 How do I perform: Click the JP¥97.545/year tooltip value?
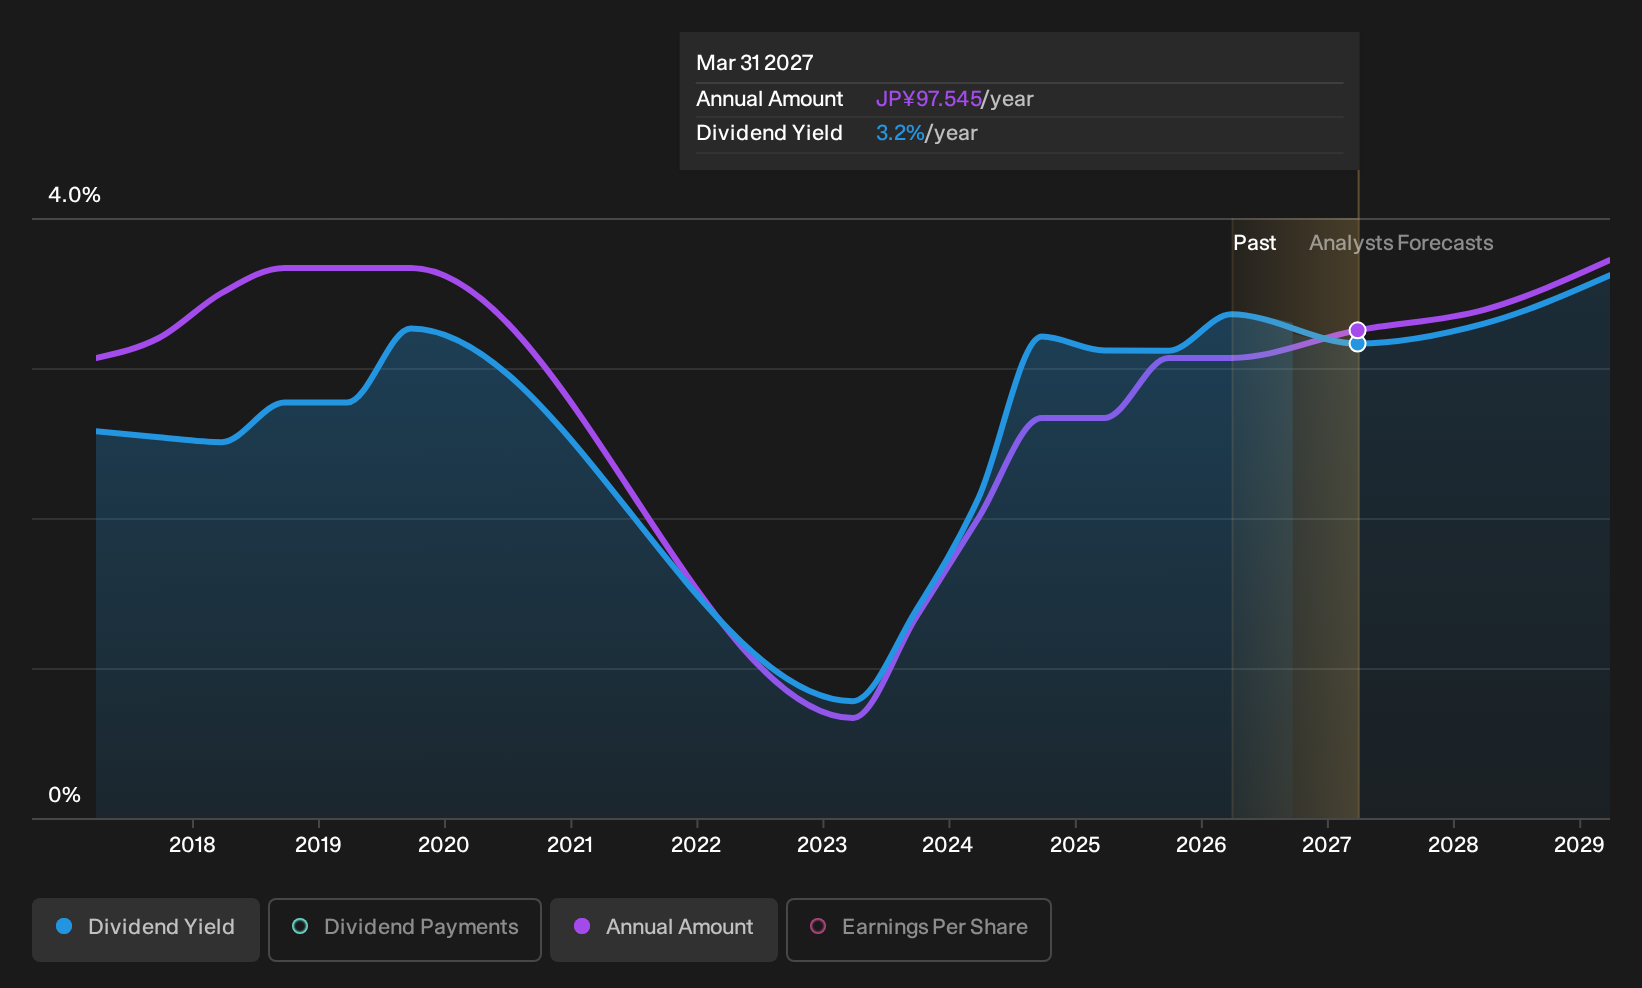954,99
